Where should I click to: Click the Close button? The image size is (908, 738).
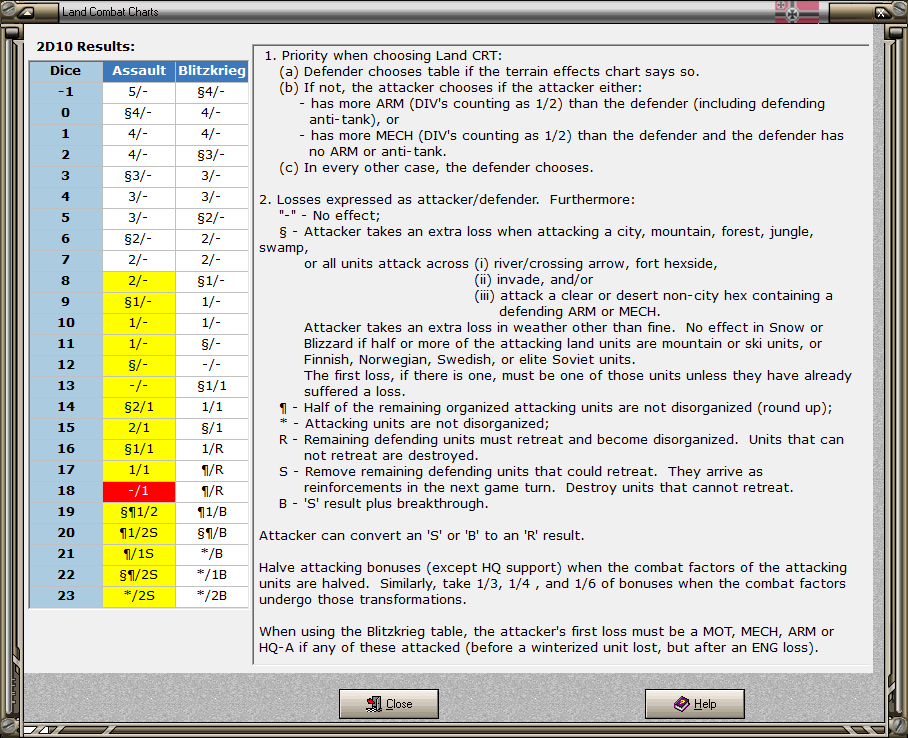tap(389, 704)
